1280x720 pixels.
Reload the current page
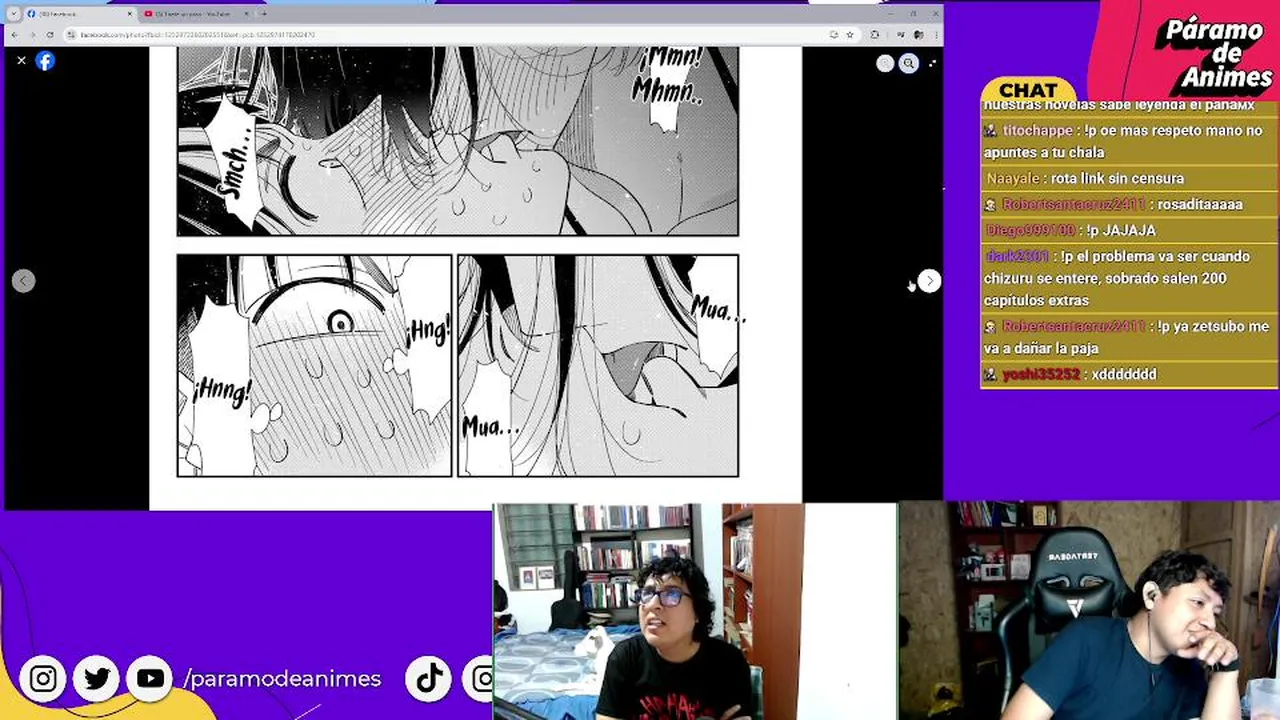pyautogui.click(x=50, y=35)
